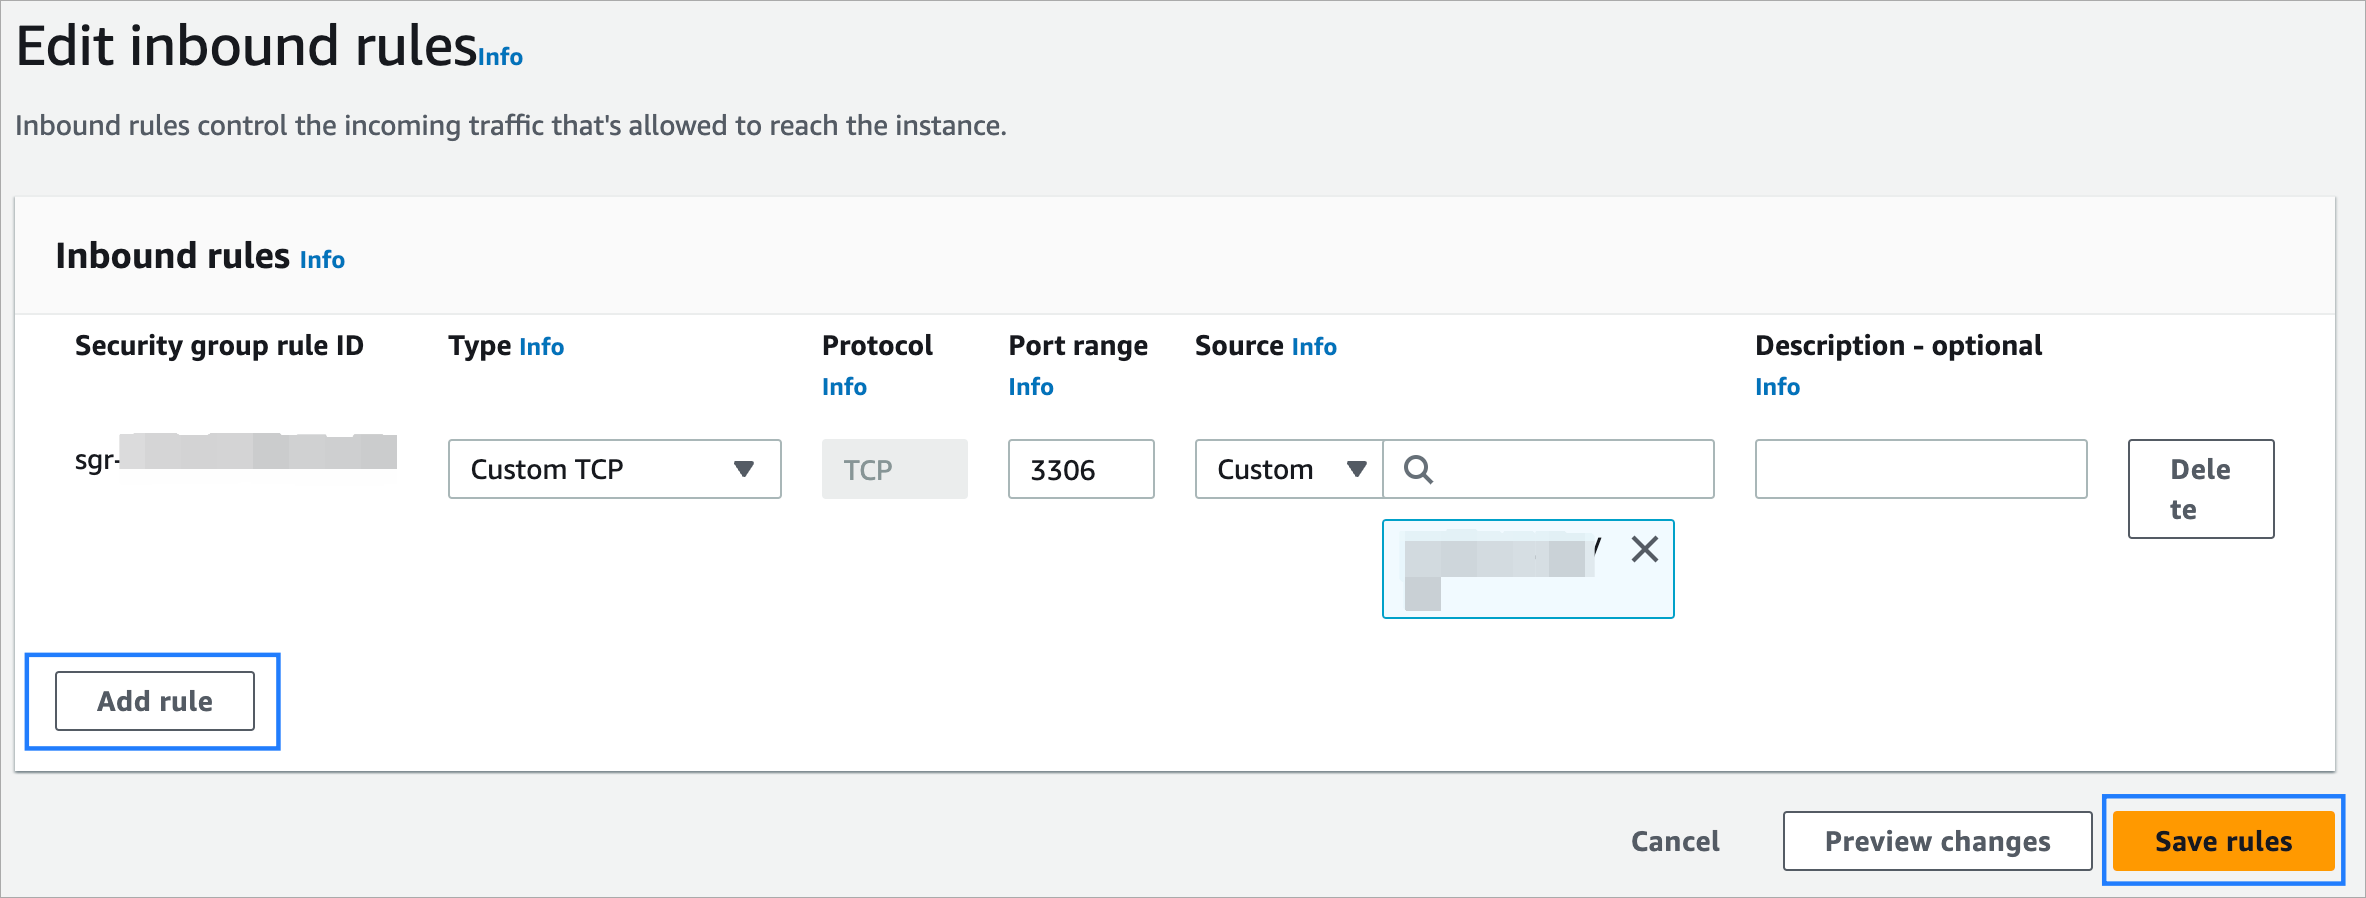Open Info link next to Inbound rules heading

tap(322, 260)
